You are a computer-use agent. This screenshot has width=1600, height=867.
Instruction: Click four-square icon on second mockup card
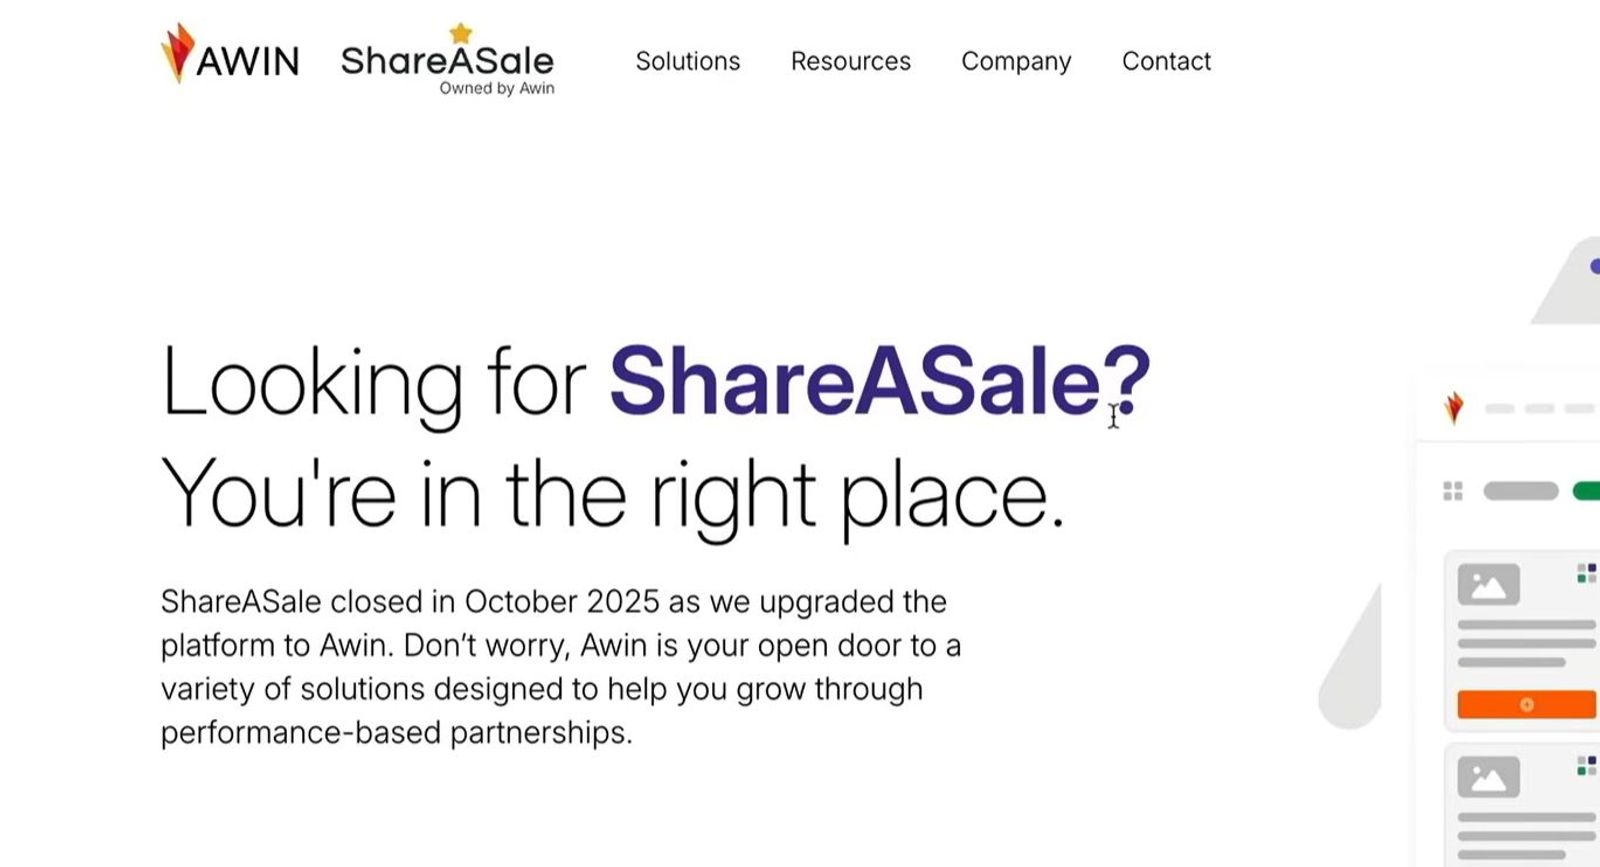click(x=1586, y=766)
